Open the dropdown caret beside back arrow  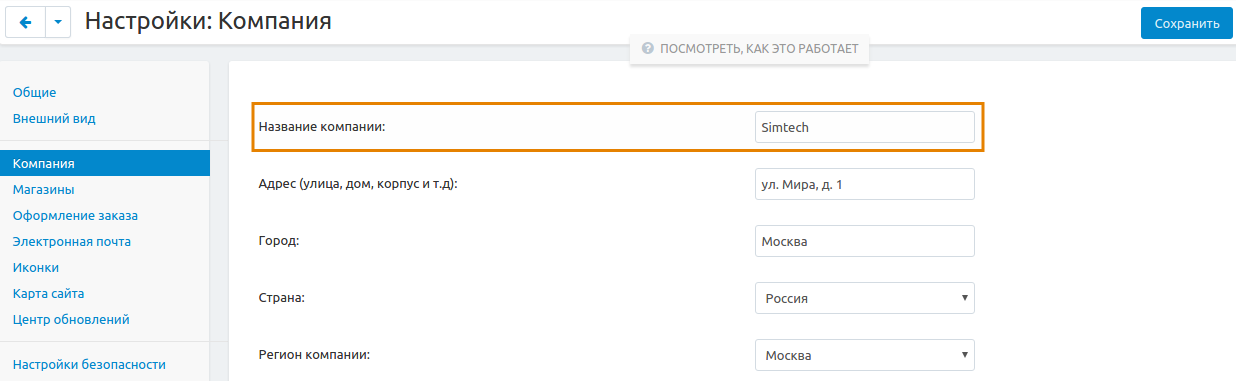coord(58,22)
